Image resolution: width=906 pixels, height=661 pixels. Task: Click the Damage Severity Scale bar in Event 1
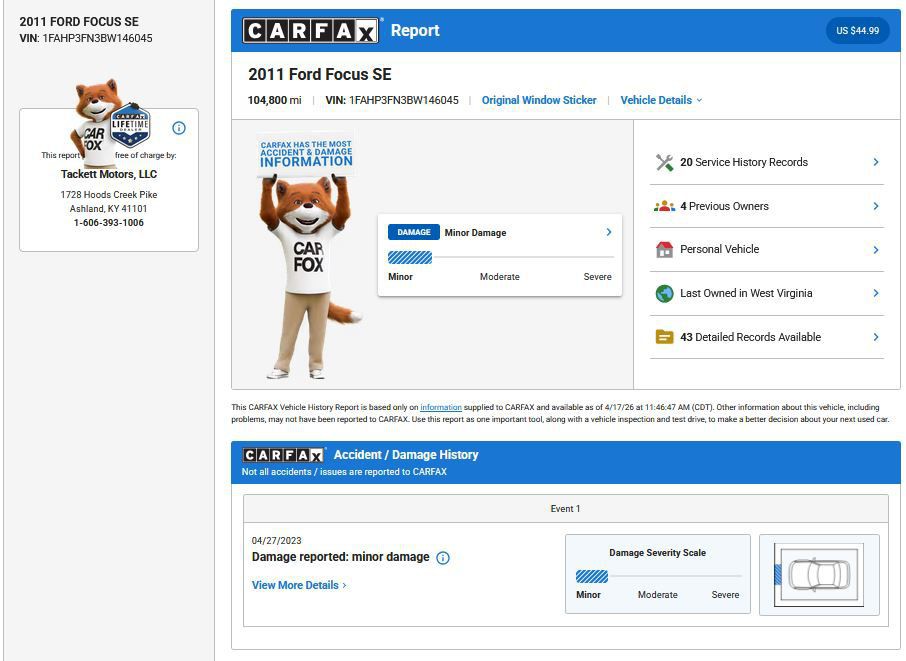pos(658,576)
